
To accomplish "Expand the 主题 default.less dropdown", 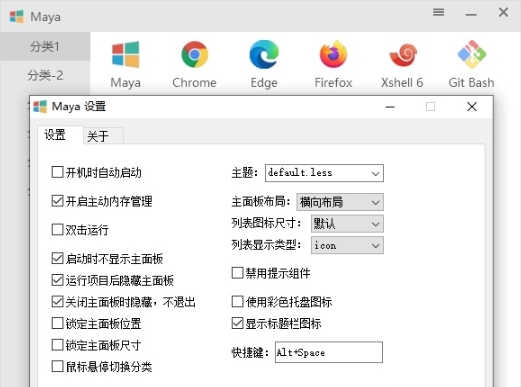I will coord(324,173).
